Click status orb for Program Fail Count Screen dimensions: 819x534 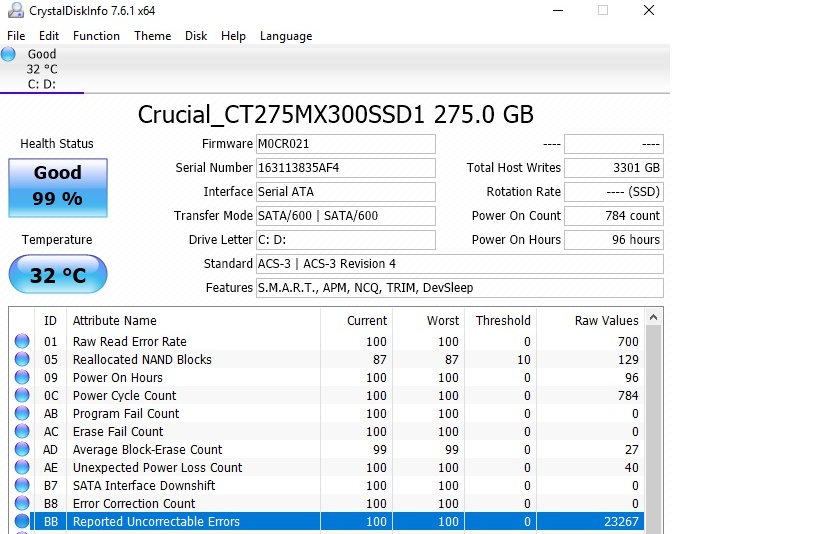coord(22,413)
